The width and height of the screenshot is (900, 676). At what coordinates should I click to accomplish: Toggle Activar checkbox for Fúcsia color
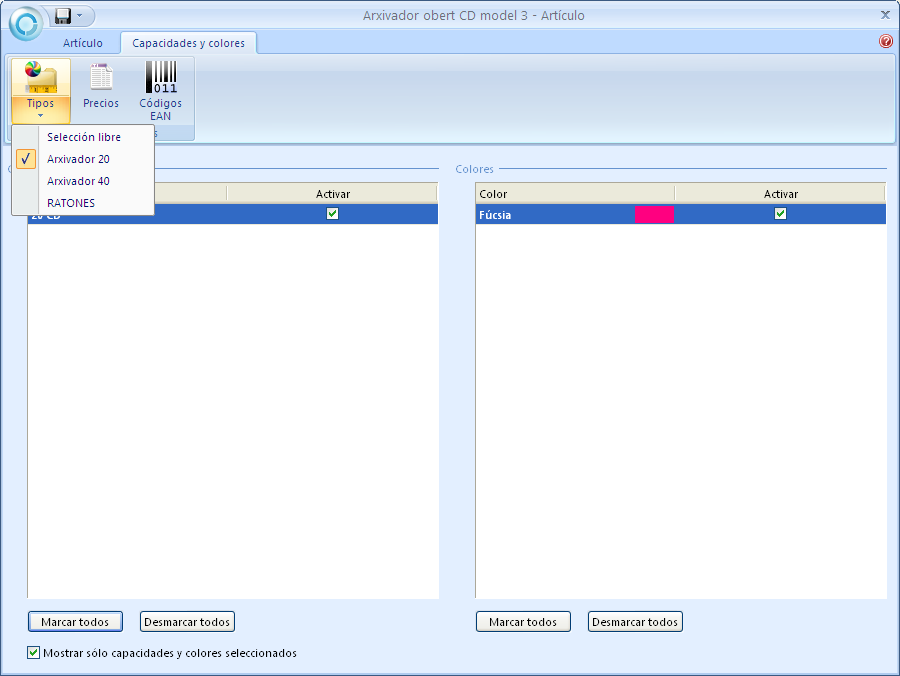click(781, 214)
